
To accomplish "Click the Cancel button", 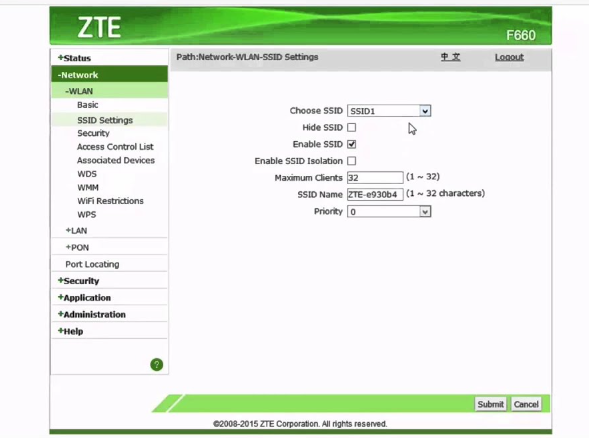I will (526, 404).
